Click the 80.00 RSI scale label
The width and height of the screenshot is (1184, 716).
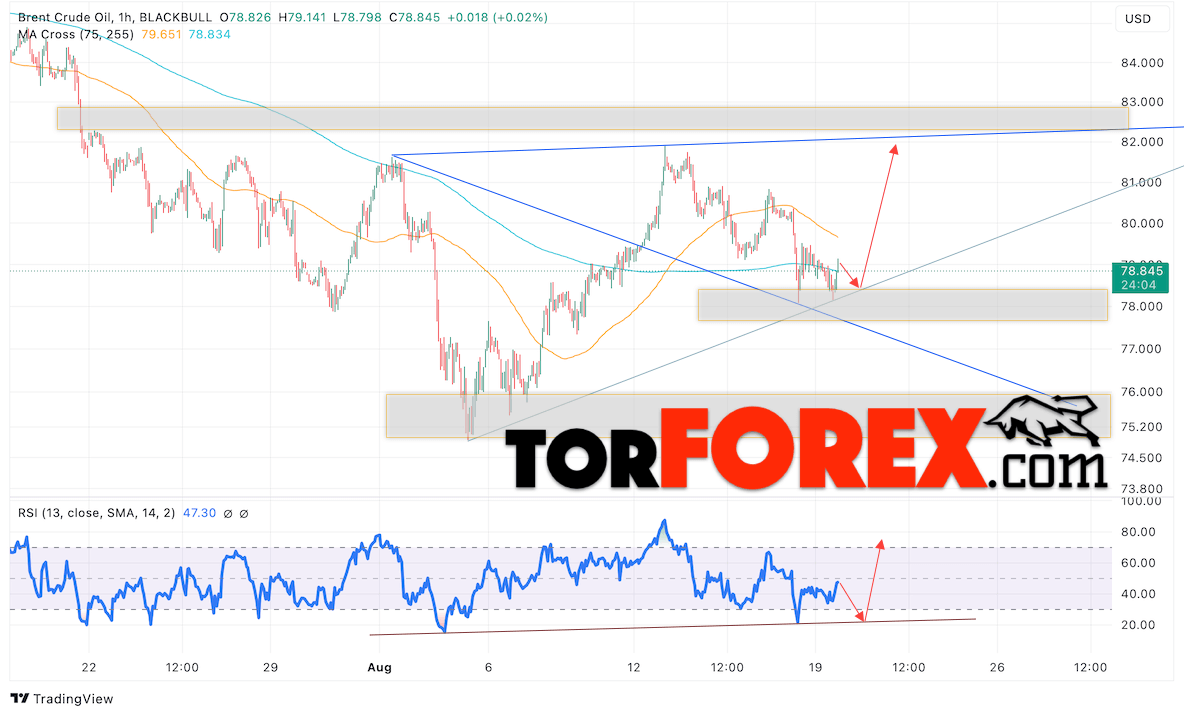point(1138,532)
